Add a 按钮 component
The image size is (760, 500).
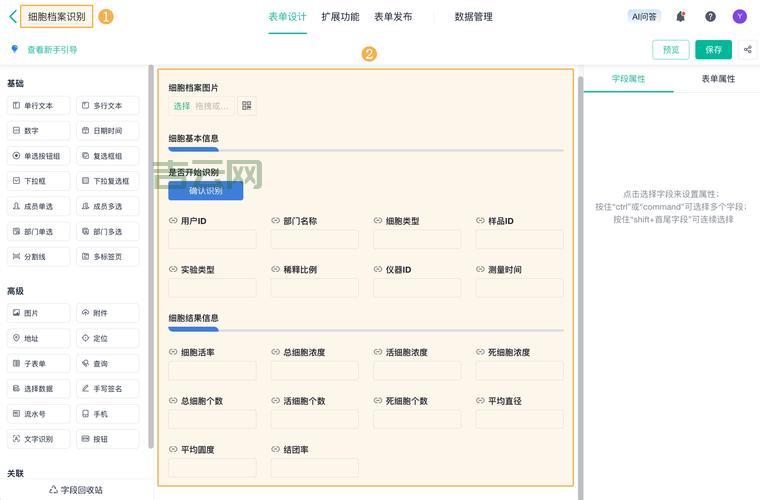point(108,439)
